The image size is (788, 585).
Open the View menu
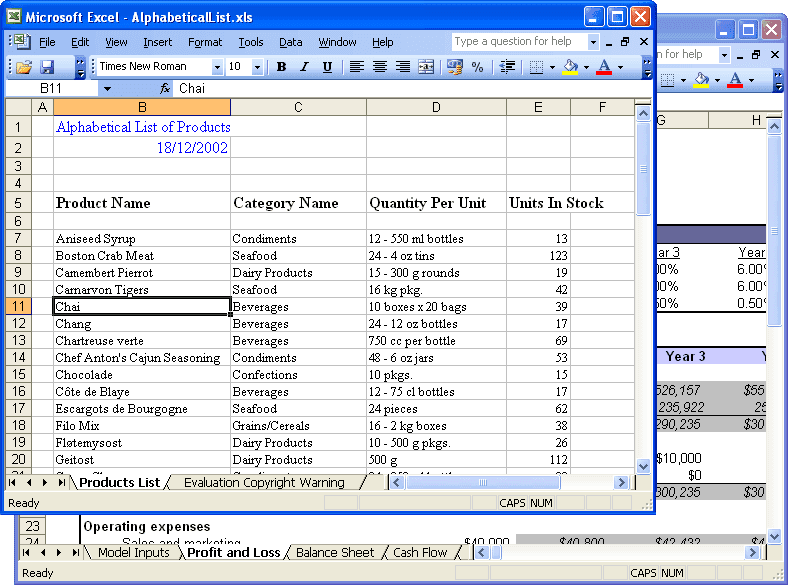[116, 42]
